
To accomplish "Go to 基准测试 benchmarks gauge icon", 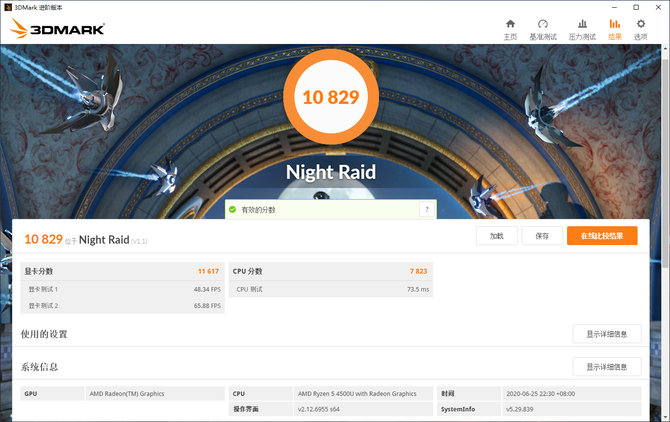I will point(543,24).
